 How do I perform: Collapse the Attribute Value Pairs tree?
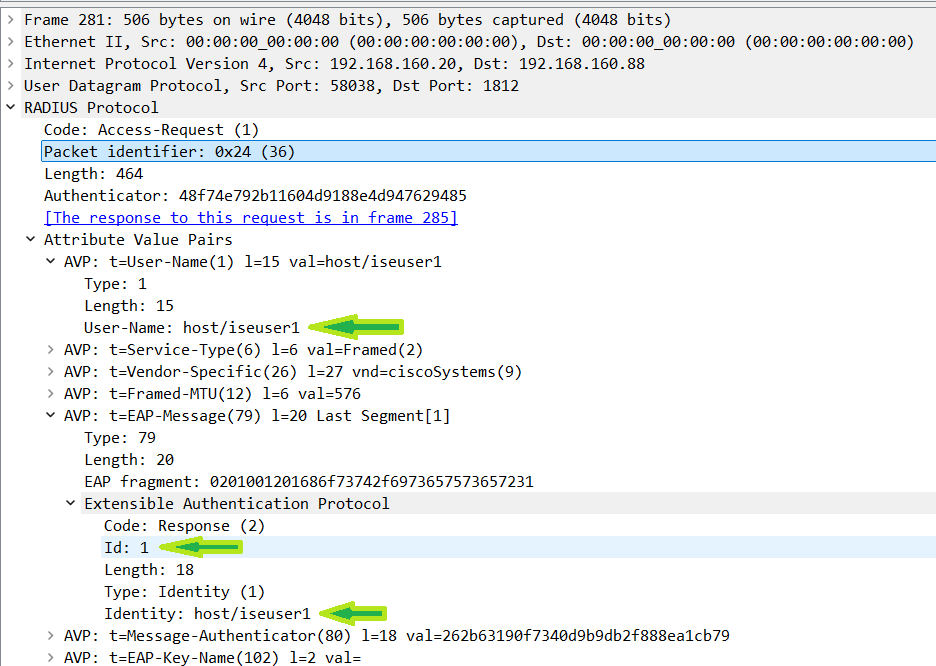pyautogui.click(x=30, y=239)
